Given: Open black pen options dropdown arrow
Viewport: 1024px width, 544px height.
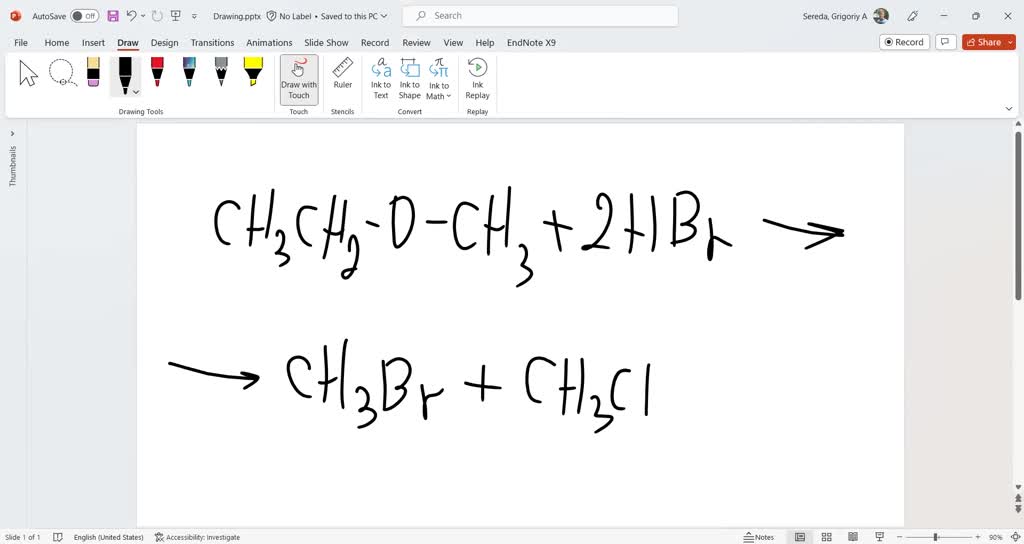Looking at the screenshot, I should [135, 92].
